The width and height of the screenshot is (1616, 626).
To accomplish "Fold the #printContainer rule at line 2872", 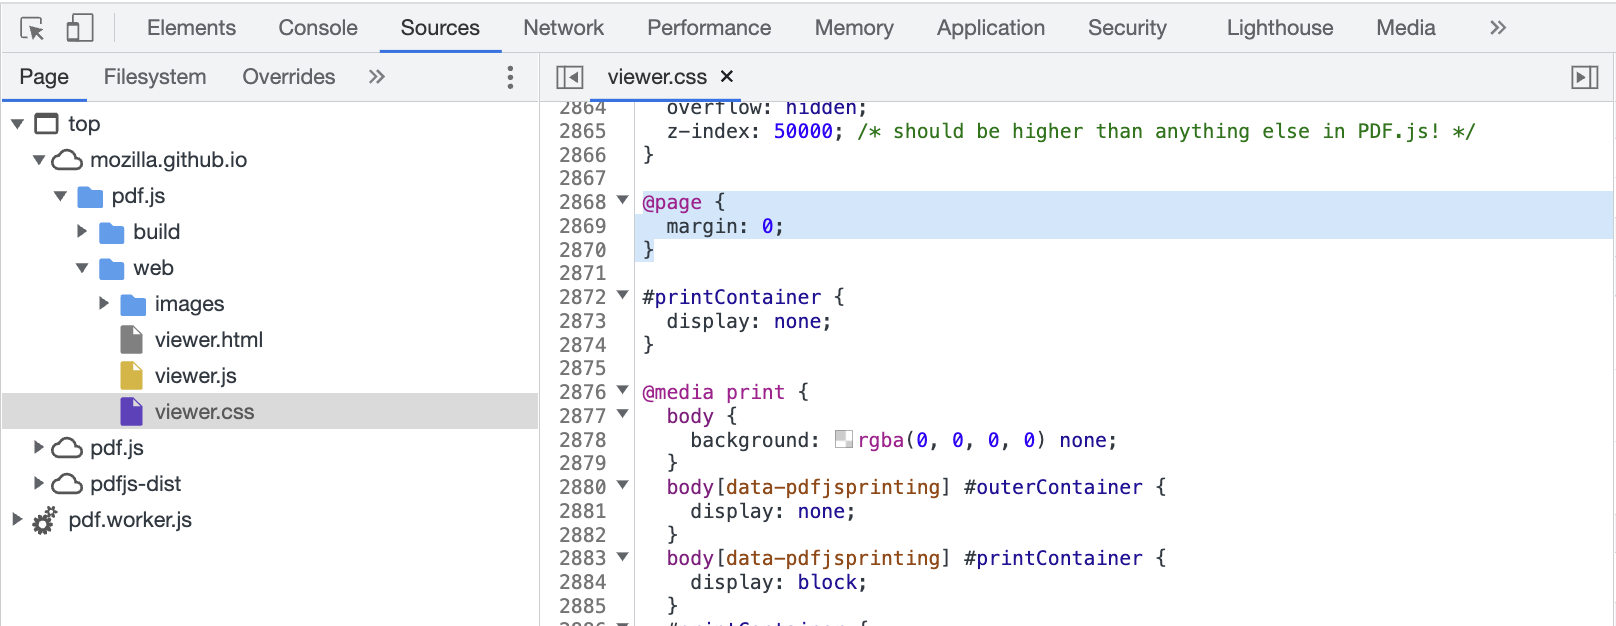I will [622, 296].
